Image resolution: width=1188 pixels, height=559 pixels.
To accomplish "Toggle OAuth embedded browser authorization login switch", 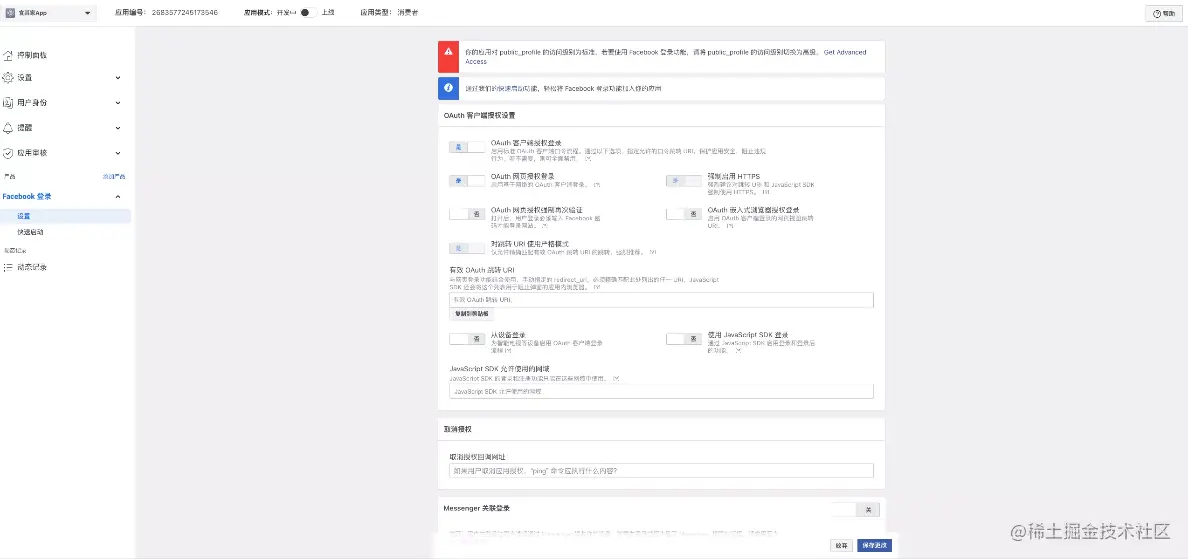I will pos(684,214).
